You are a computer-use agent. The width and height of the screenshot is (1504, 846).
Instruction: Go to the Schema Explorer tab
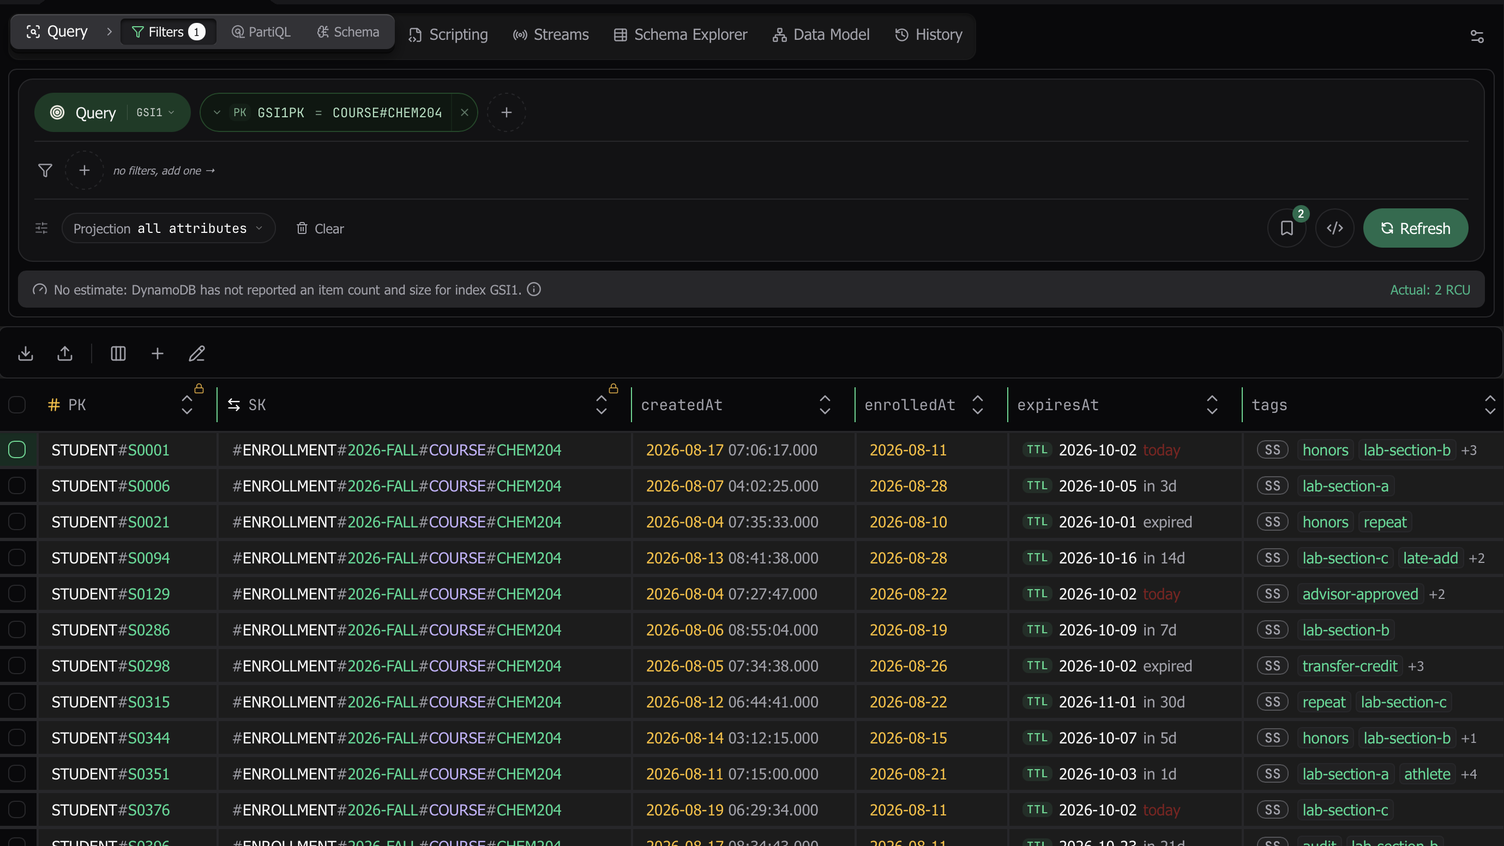coord(680,35)
